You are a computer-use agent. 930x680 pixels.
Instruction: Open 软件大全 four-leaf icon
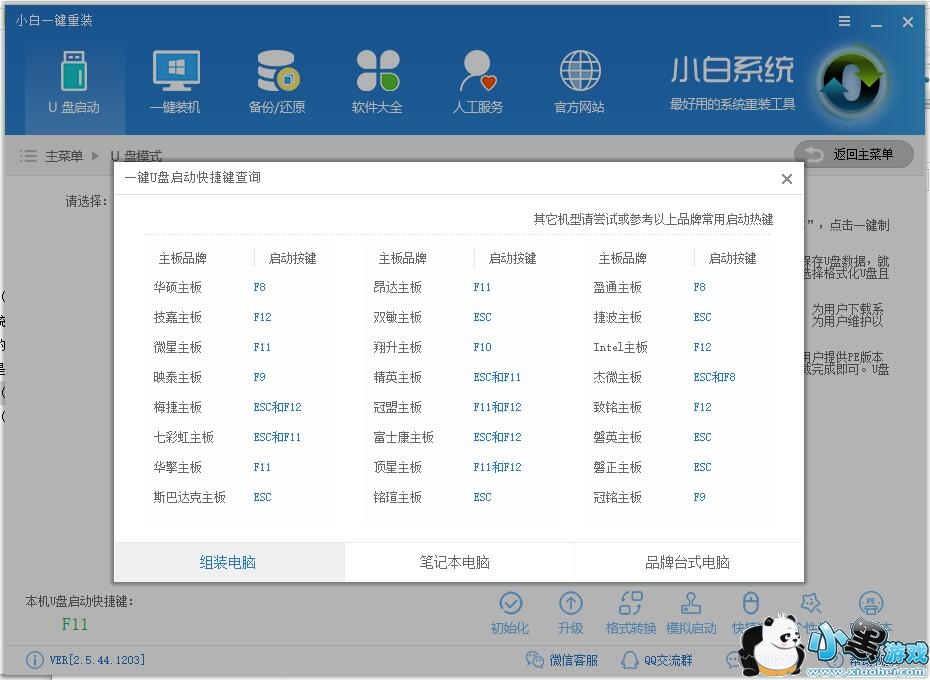pyautogui.click(x=378, y=71)
